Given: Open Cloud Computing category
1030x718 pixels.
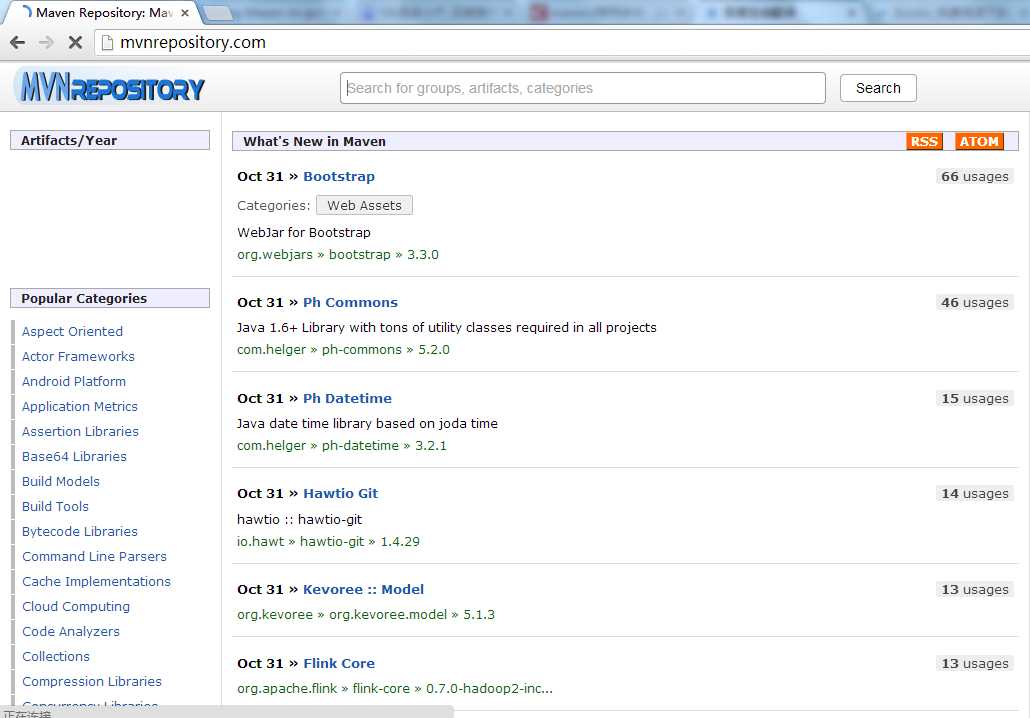Looking at the screenshot, I should tap(76, 606).
